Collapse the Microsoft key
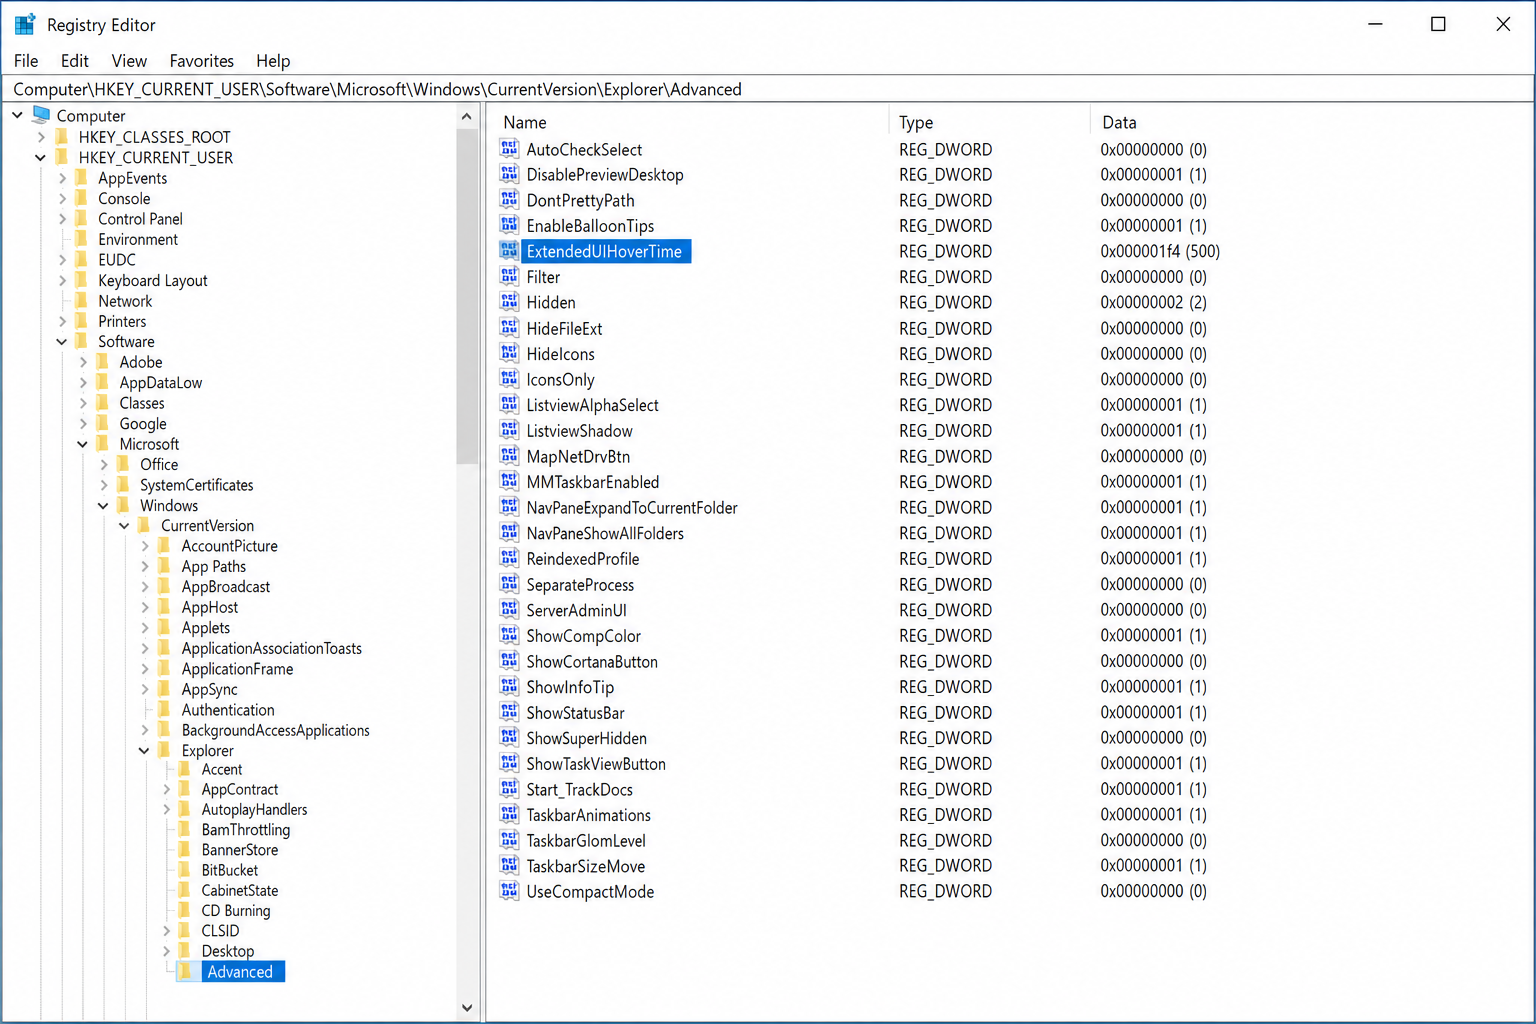 pos(83,444)
